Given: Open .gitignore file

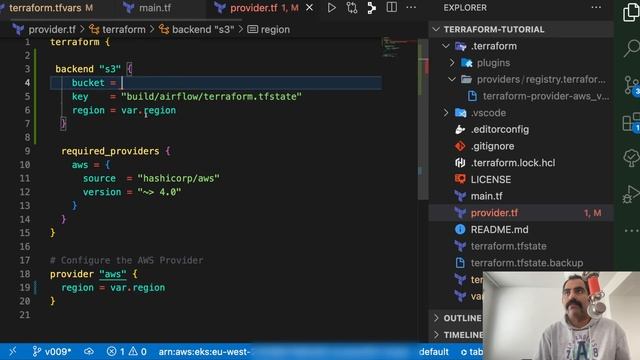Looking at the screenshot, I should pos(492,146).
